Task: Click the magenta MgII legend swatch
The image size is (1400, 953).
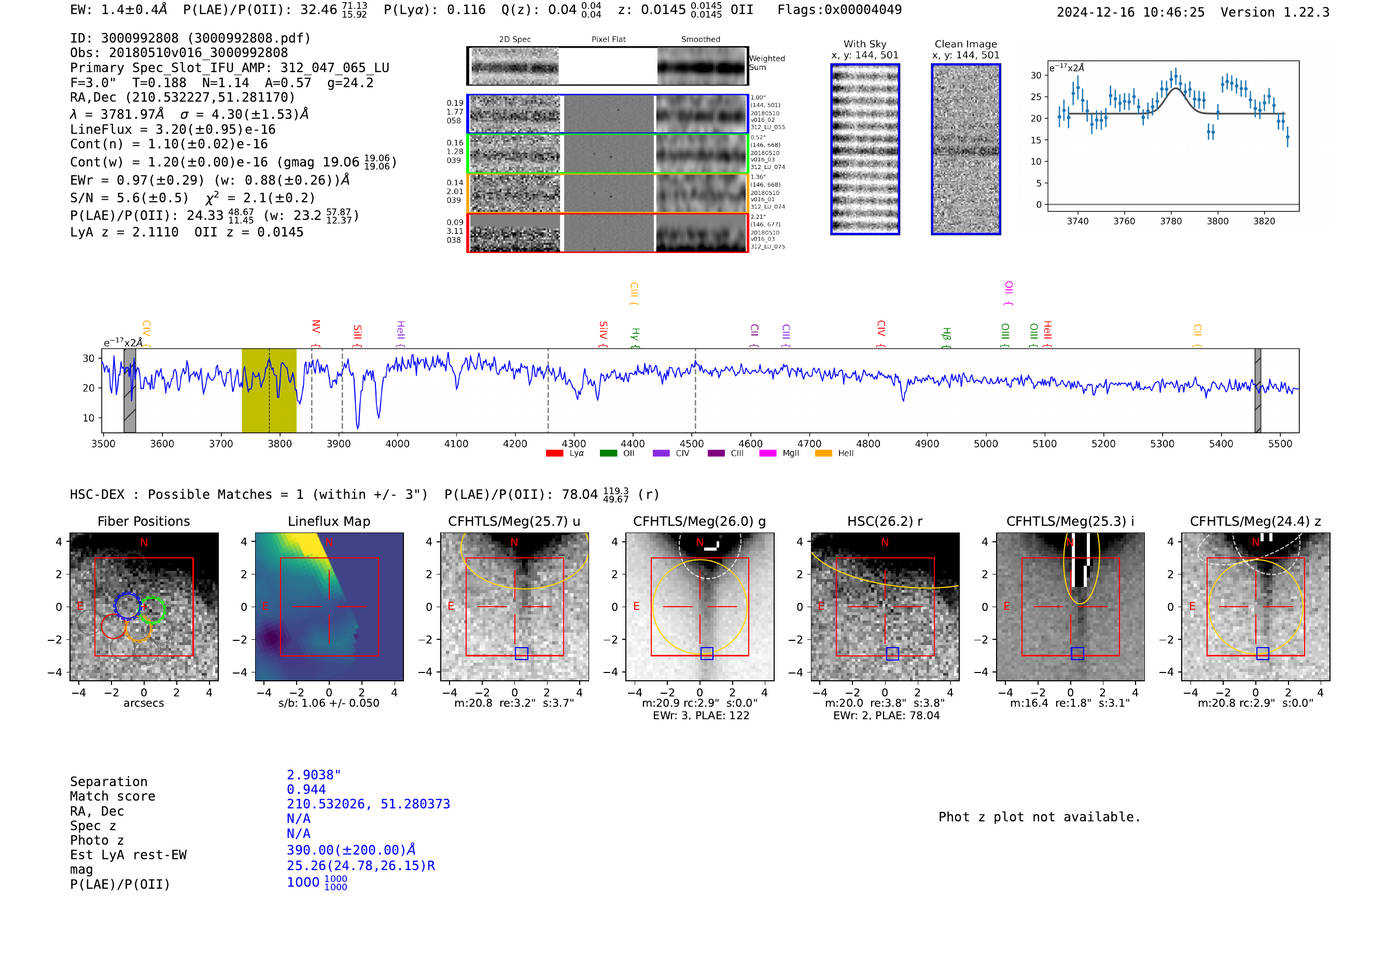Action: point(768,453)
